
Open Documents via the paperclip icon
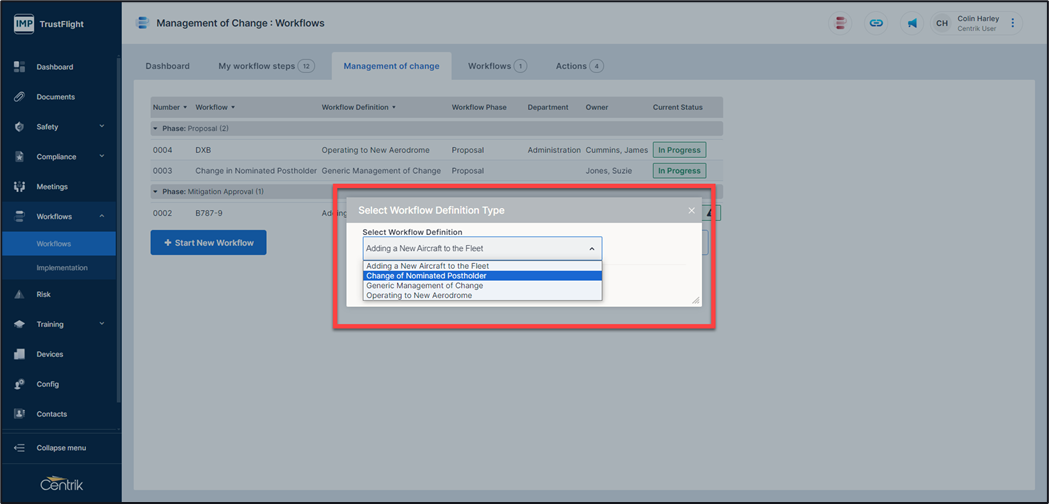(19, 97)
